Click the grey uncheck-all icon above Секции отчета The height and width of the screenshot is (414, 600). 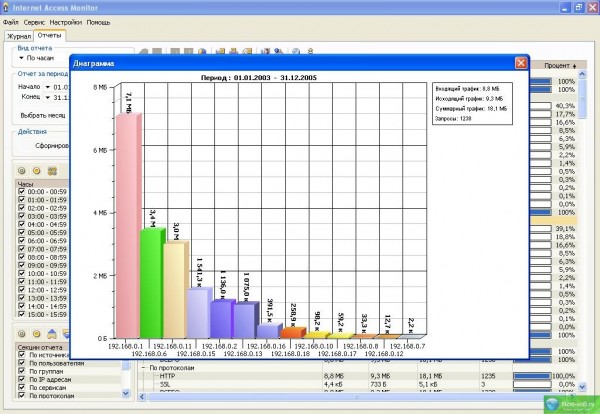pyautogui.click(x=22, y=334)
